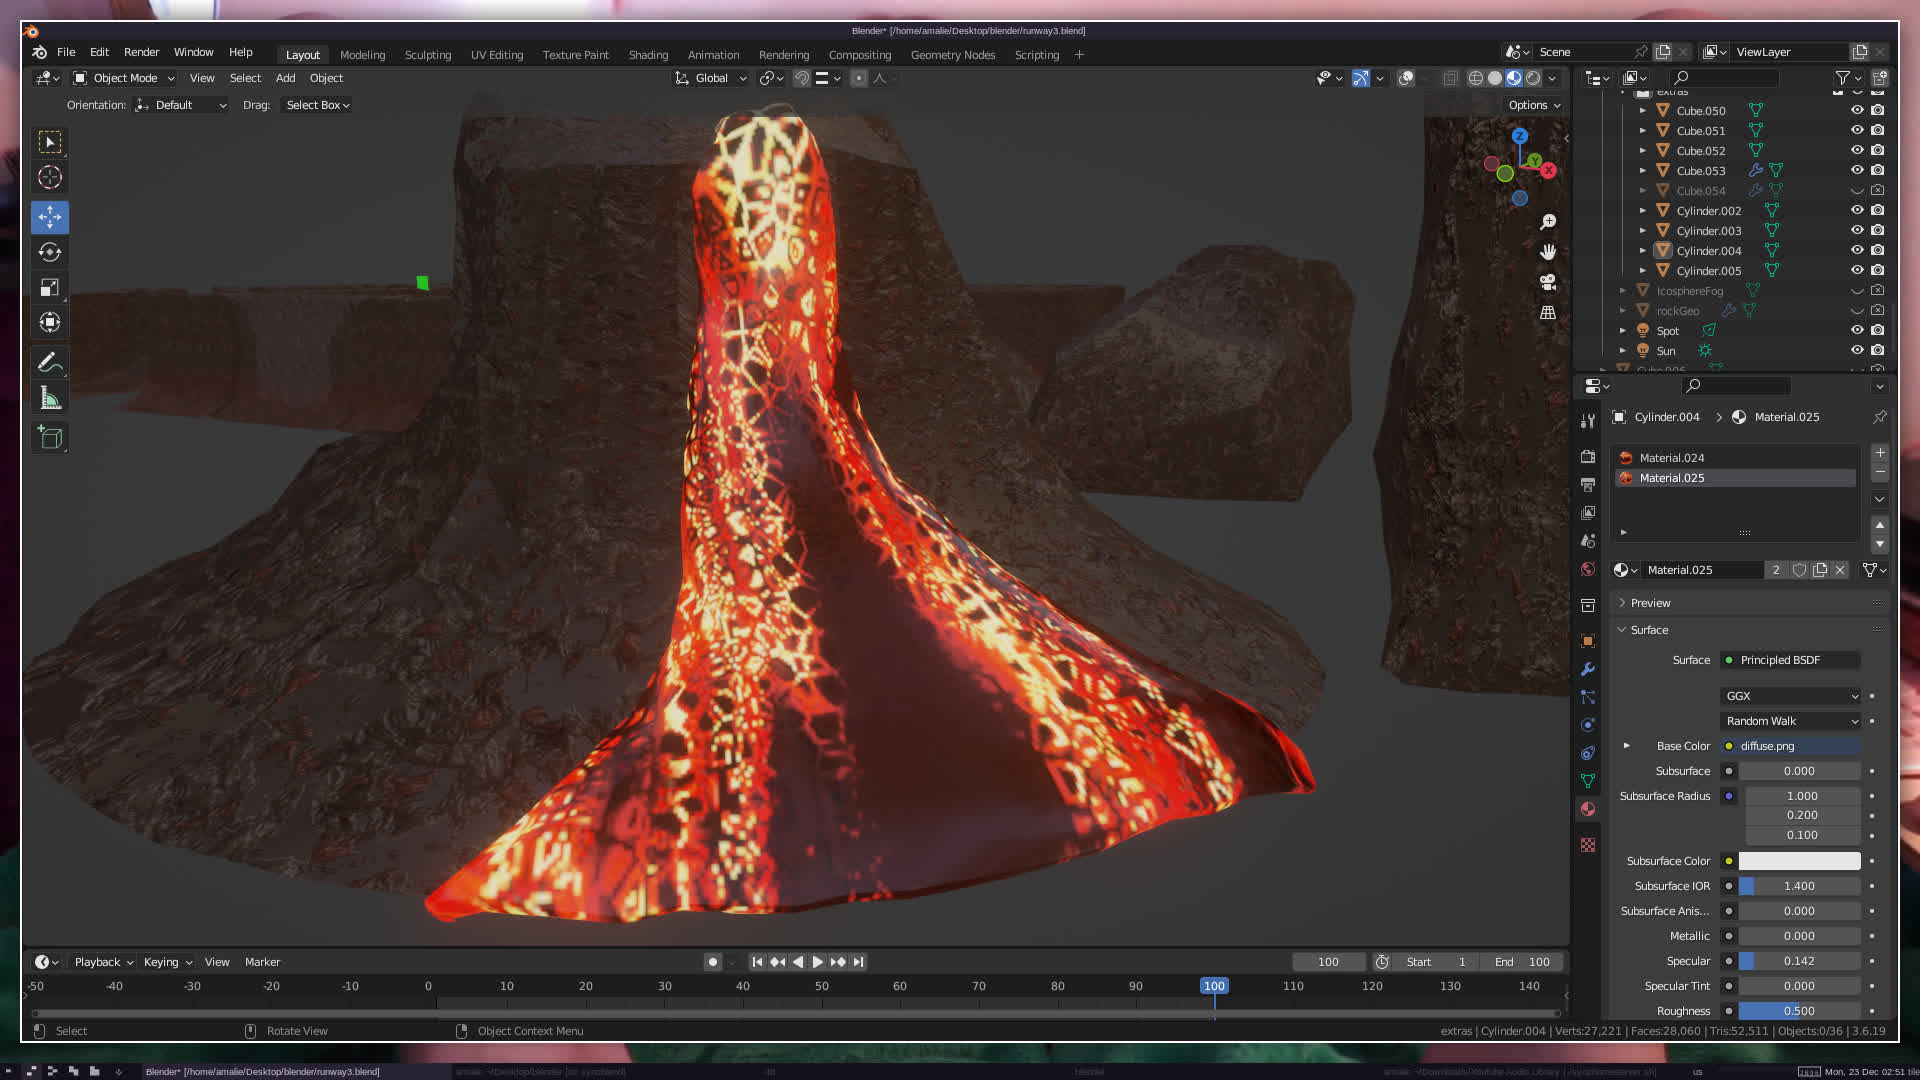Hide Cube.050 in the outliner
This screenshot has width=1920, height=1080.
1857,111
